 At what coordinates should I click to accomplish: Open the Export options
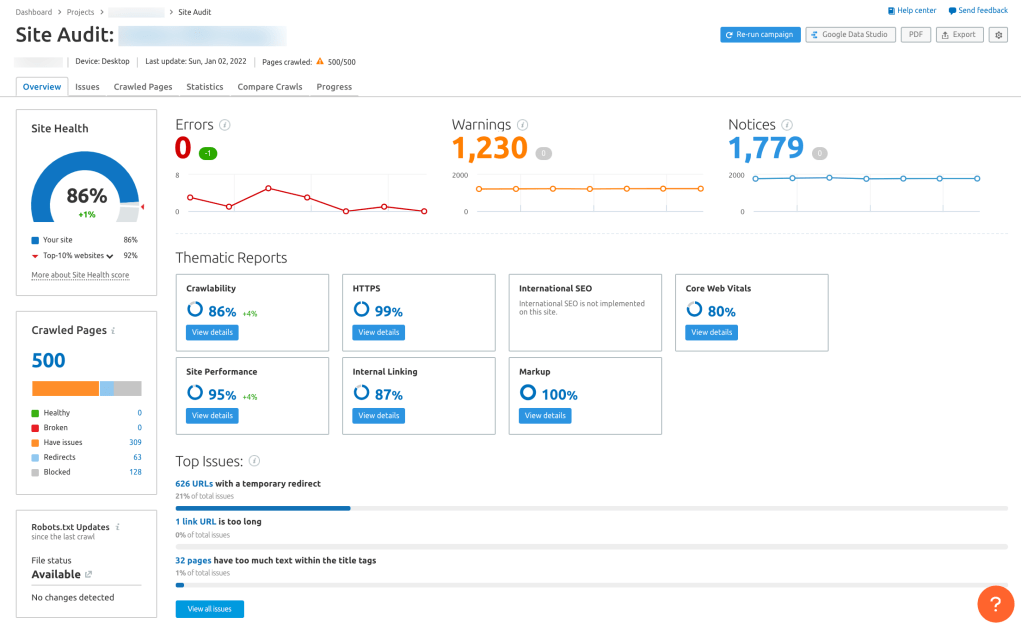point(959,33)
